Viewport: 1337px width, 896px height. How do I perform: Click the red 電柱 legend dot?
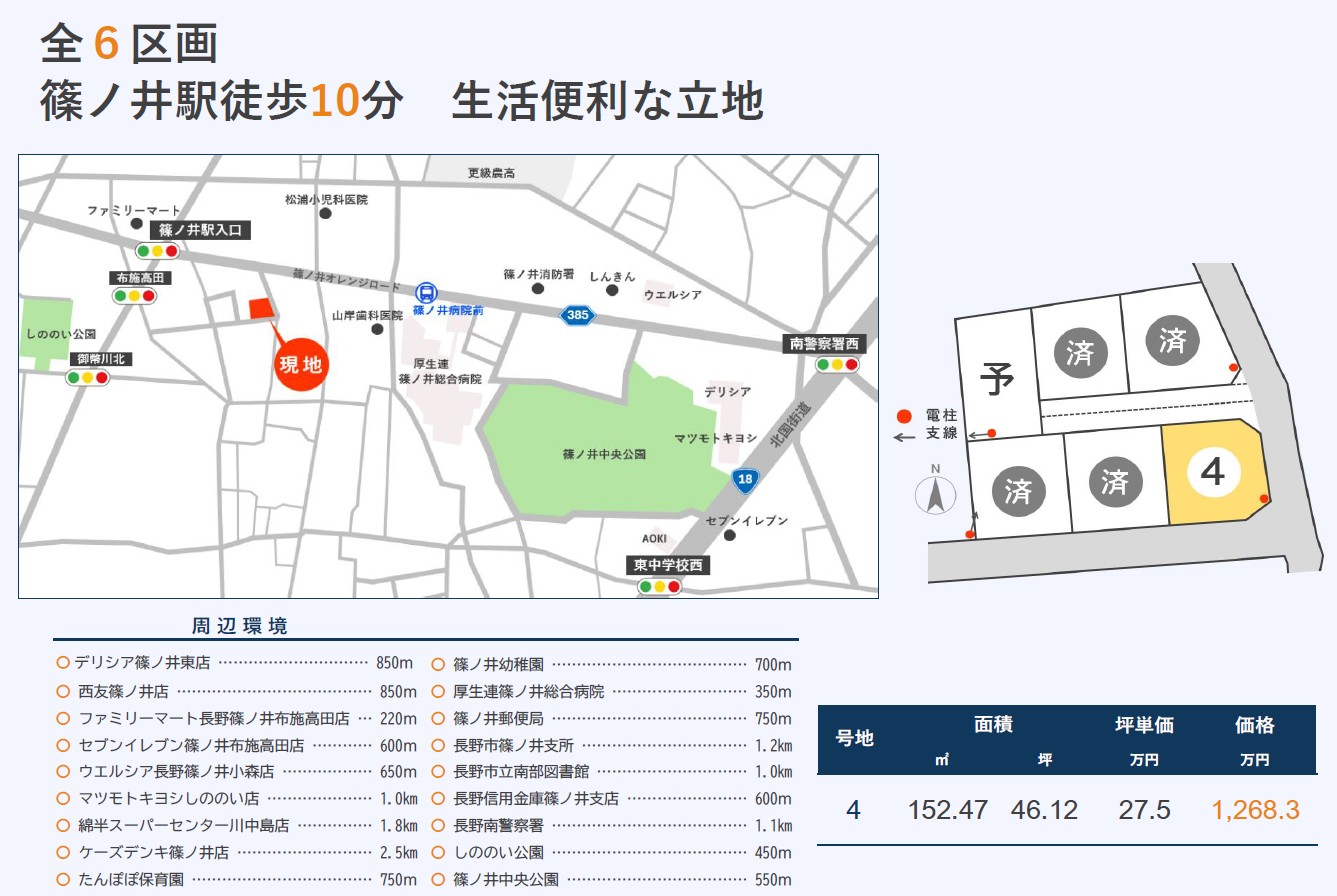point(905,416)
